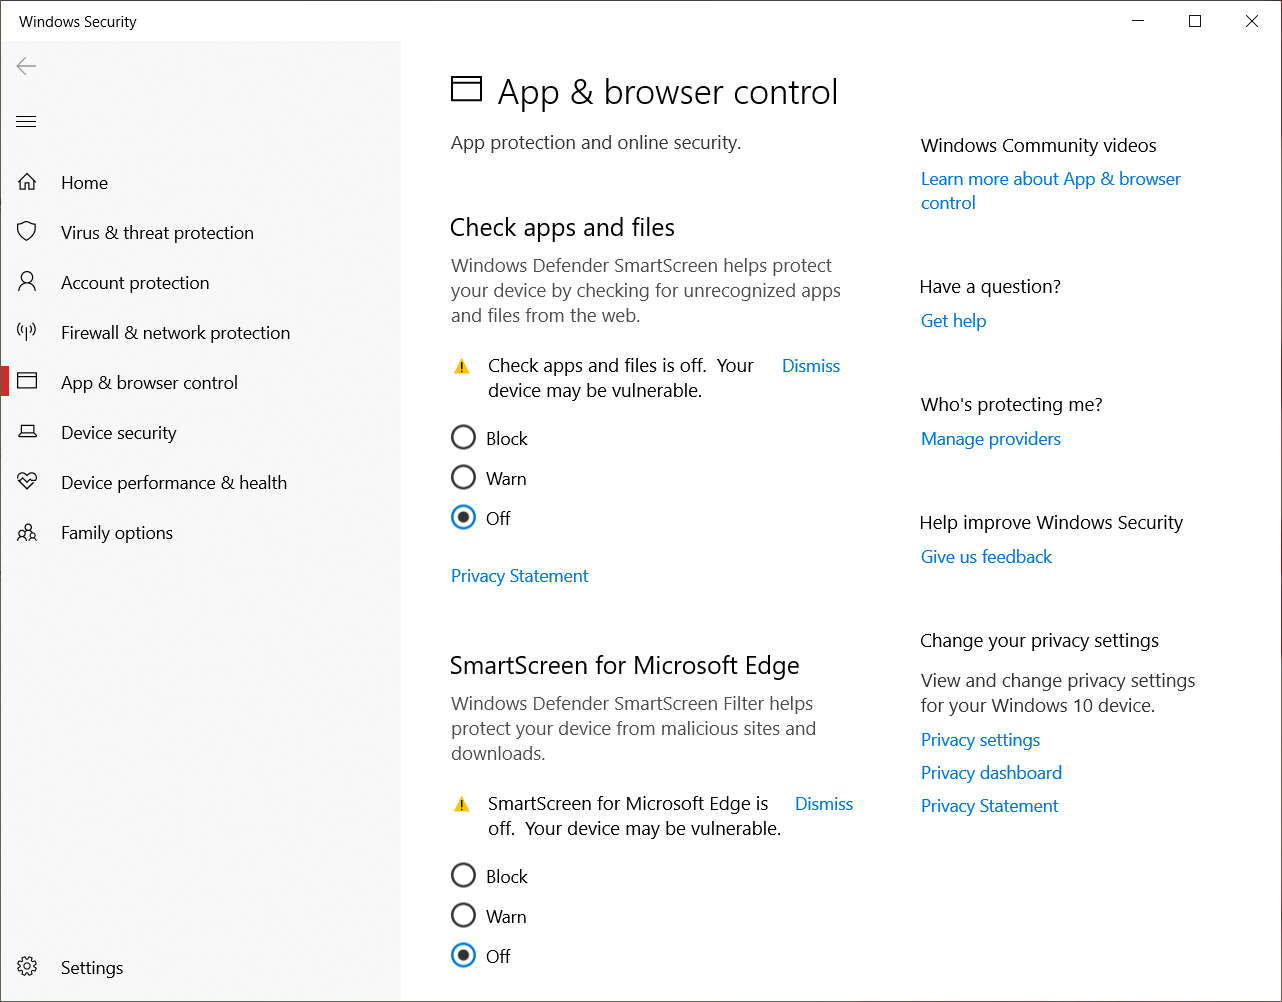Dismiss the SmartScreen for Edge warning
The height and width of the screenshot is (1002, 1282).
tap(824, 804)
